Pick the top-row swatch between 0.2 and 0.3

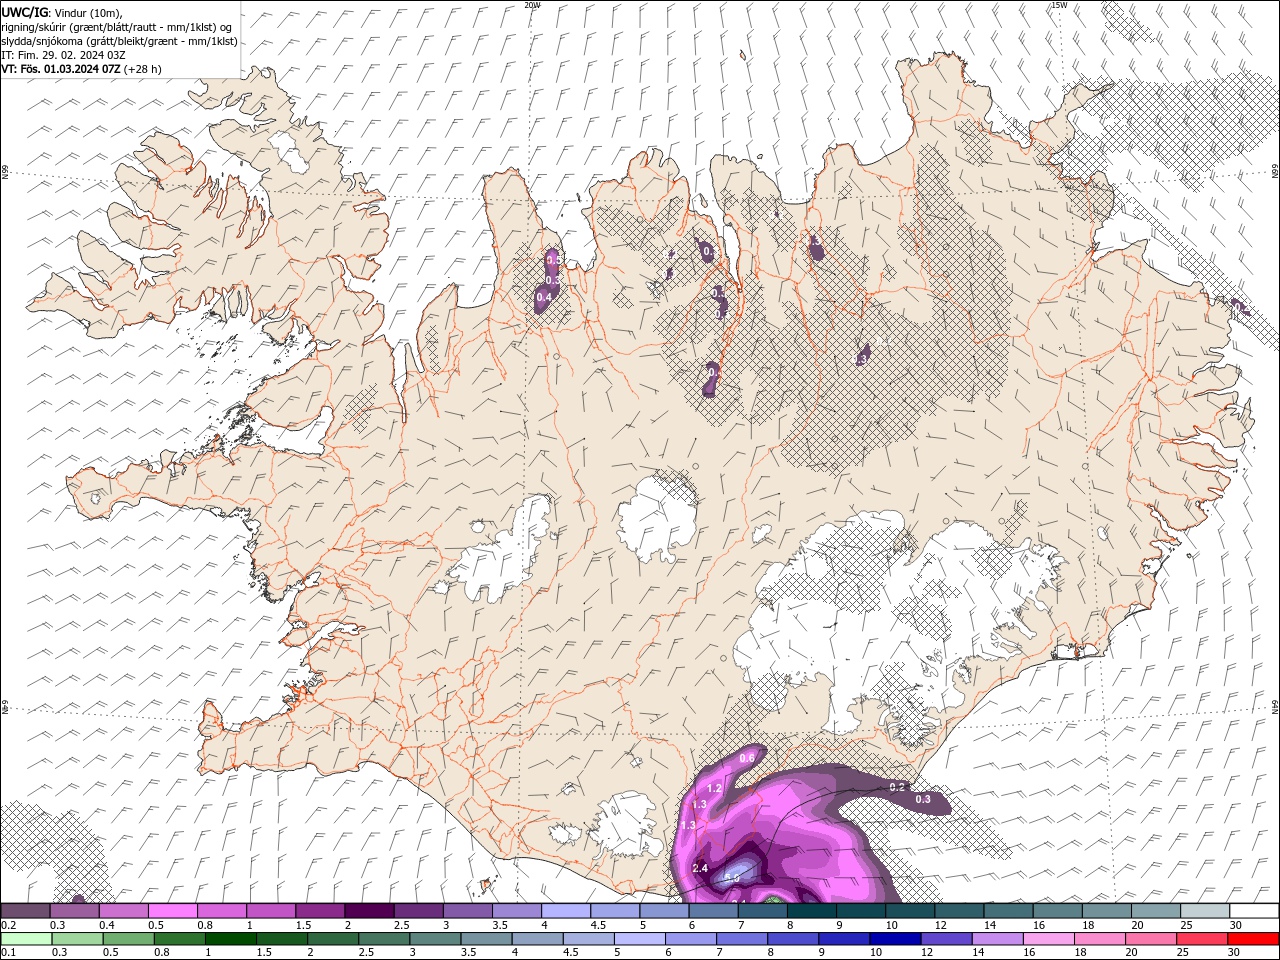point(26,911)
